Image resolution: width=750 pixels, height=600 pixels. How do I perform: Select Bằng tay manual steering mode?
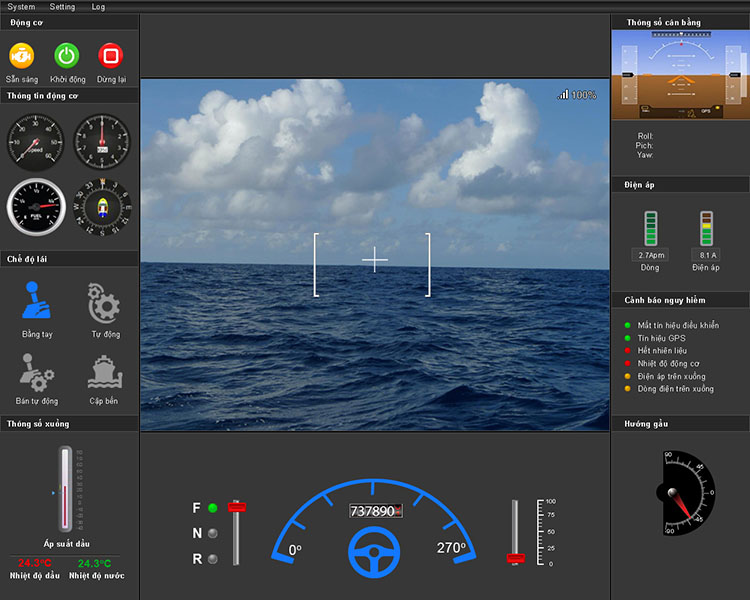coord(37,302)
